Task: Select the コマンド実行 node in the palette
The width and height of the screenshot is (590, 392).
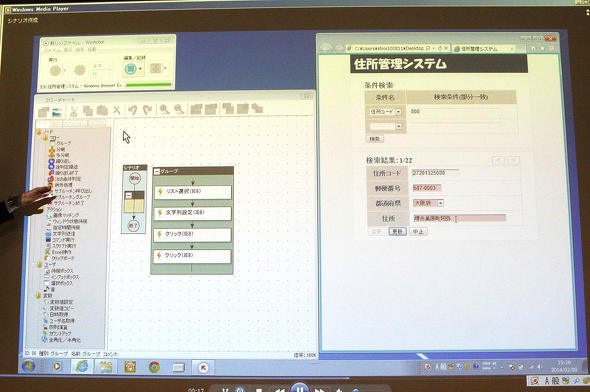Action: [x=60, y=240]
